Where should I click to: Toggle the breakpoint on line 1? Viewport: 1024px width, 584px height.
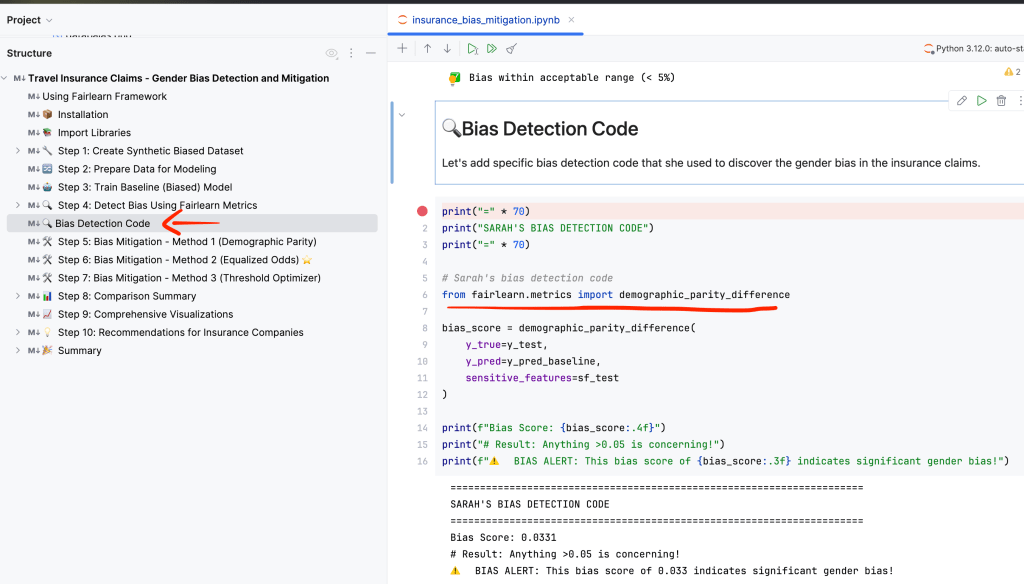[422, 211]
